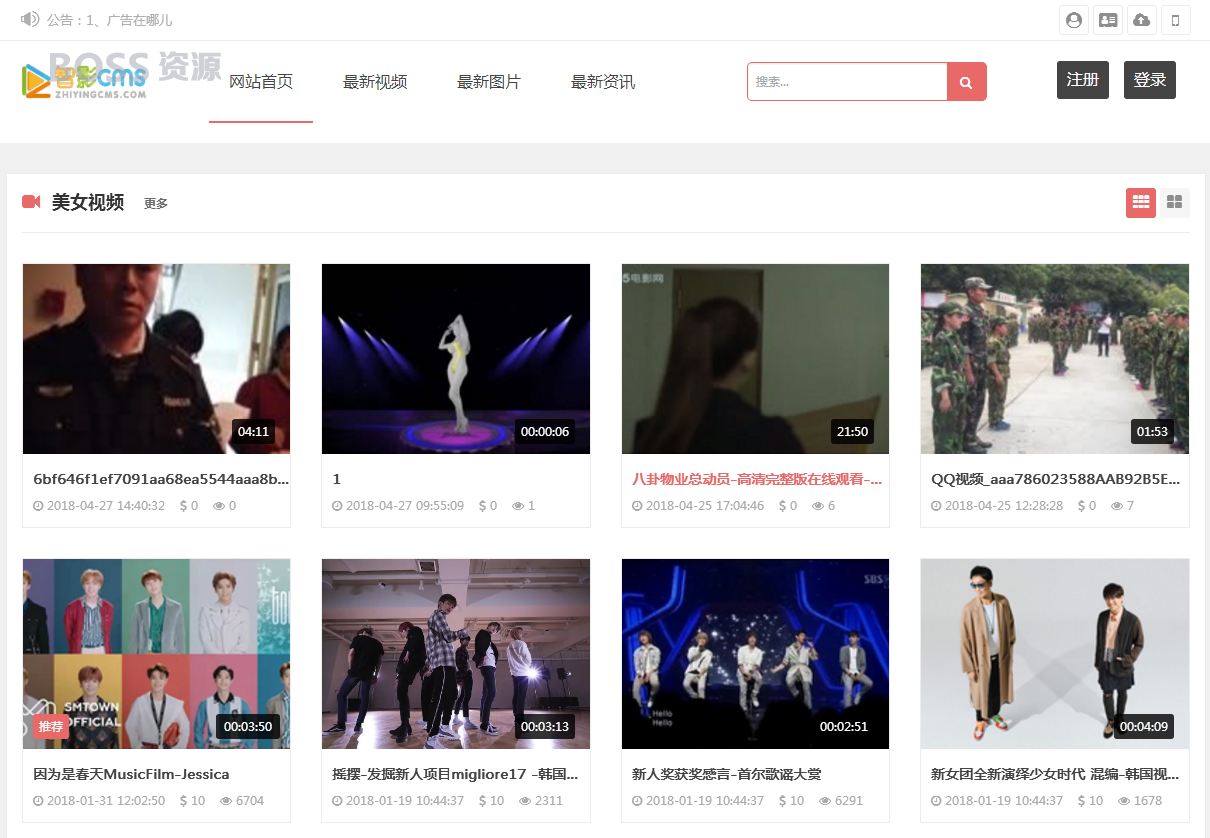Click the title QQ视频_aaa786023588AAB92B5E...
1210x838 pixels.
[1055, 479]
